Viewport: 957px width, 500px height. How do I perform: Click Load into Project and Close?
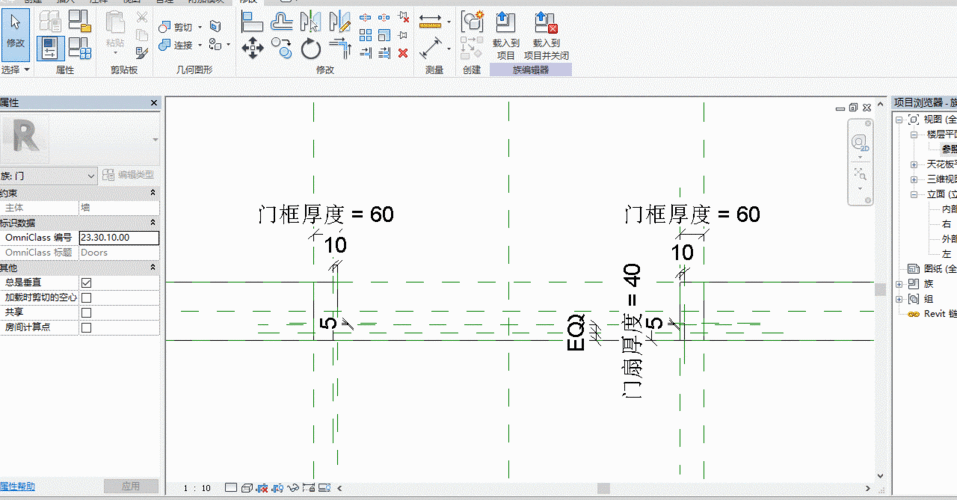[x=546, y=35]
